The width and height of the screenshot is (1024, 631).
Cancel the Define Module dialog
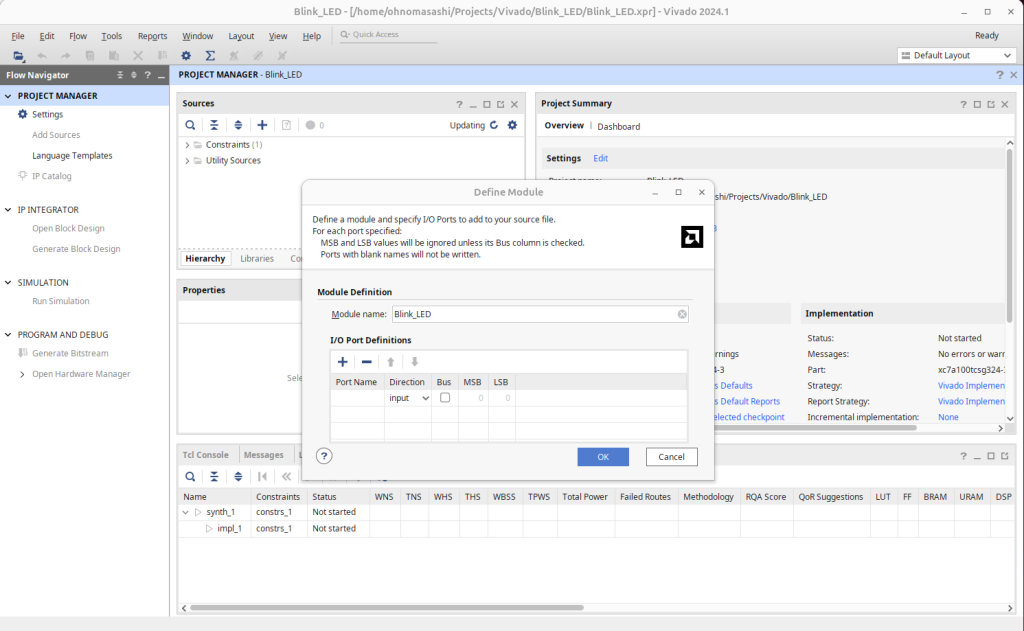[671, 457]
